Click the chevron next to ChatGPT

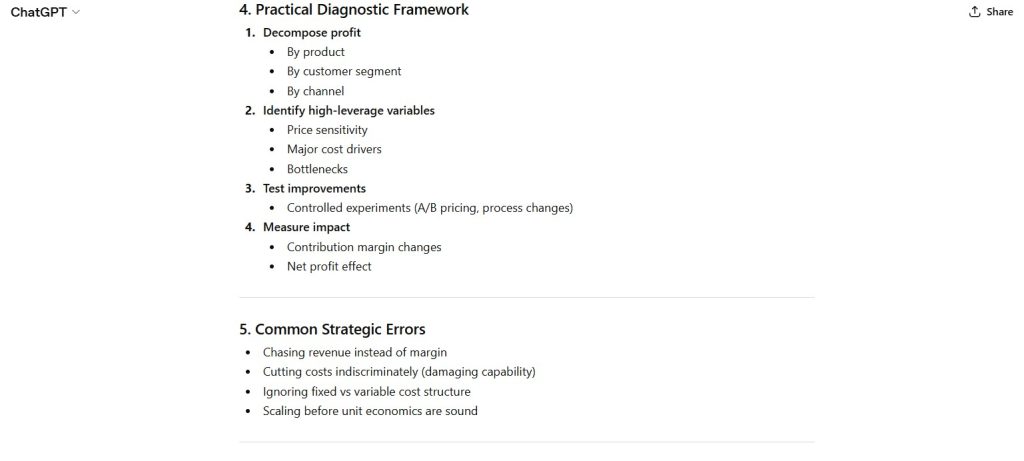click(x=76, y=12)
